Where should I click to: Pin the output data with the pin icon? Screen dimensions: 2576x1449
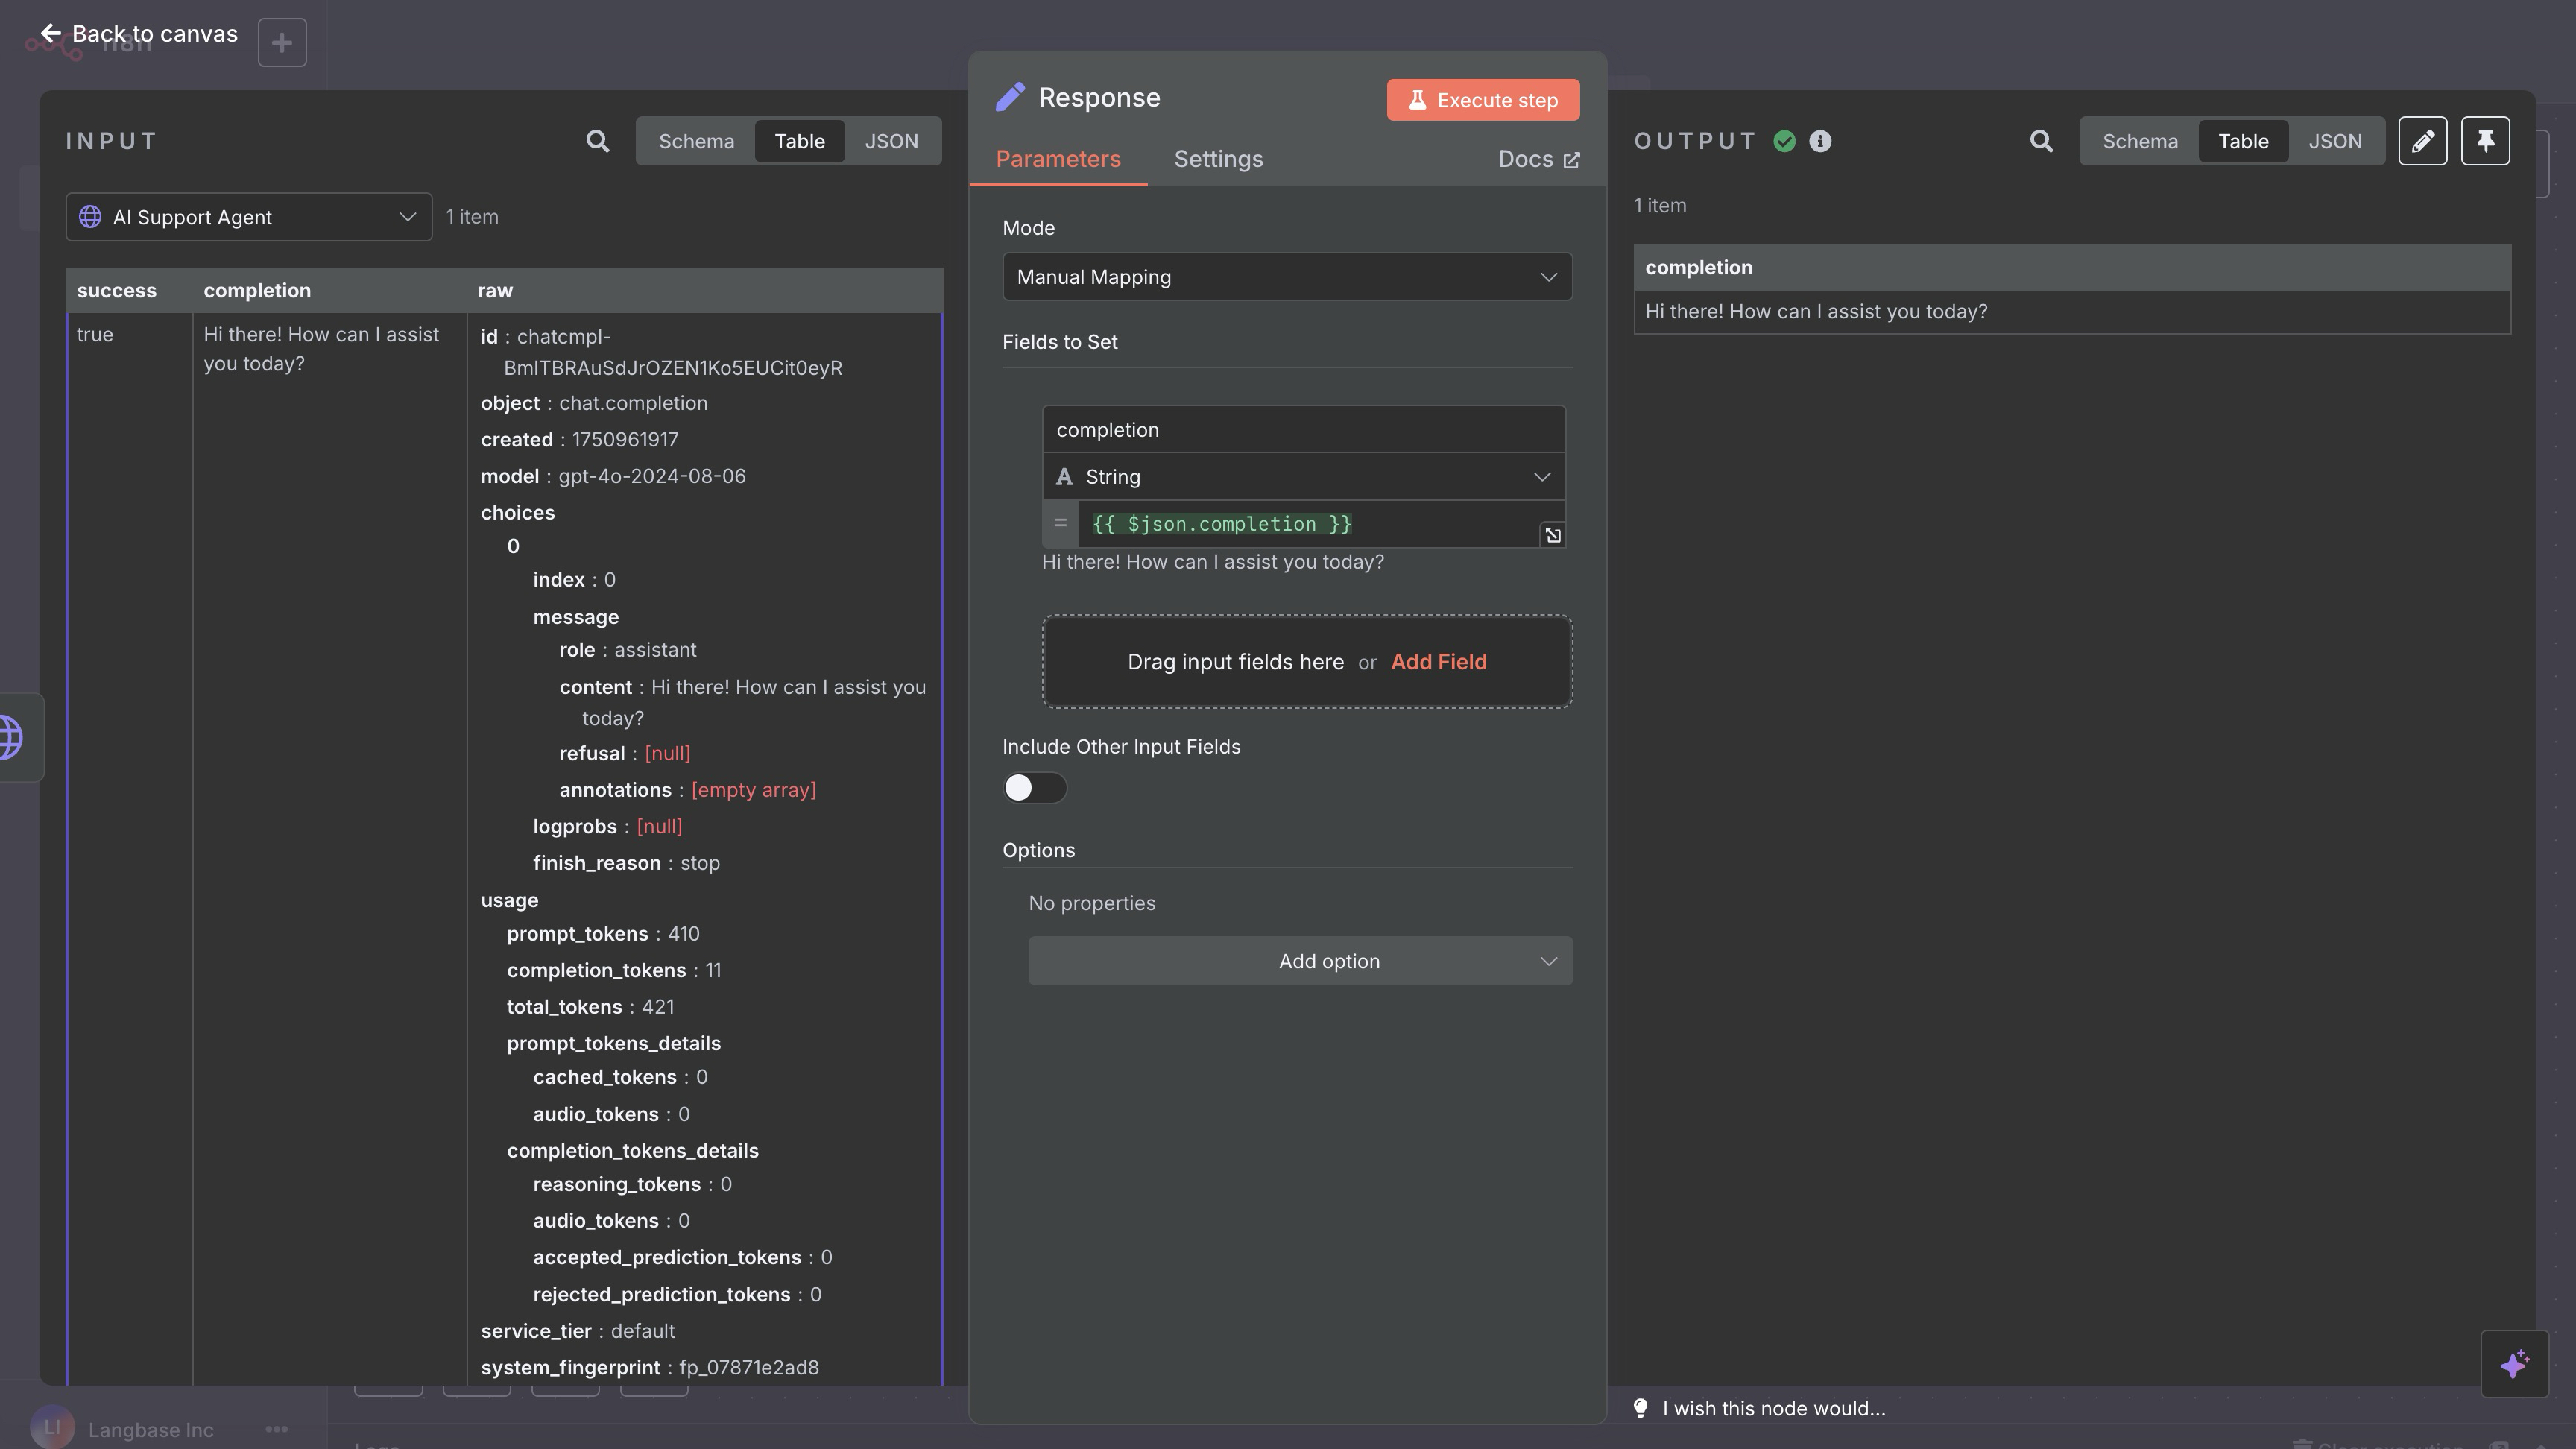point(2486,141)
